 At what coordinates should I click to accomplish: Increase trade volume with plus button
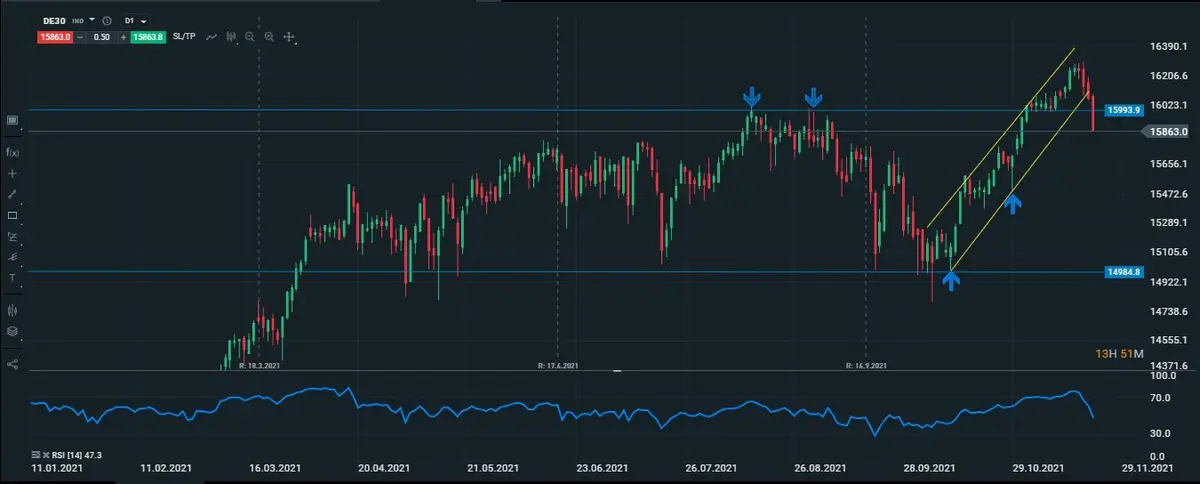pyautogui.click(x=123, y=37)
